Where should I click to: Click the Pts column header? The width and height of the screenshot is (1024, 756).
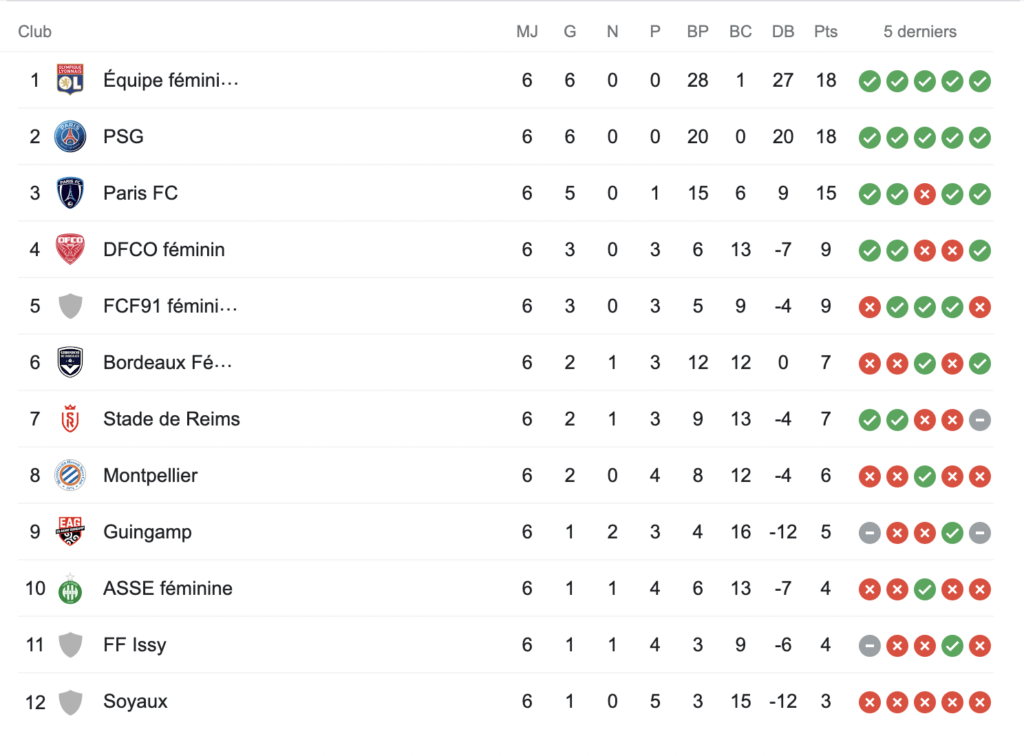click(x=825, y=31)
